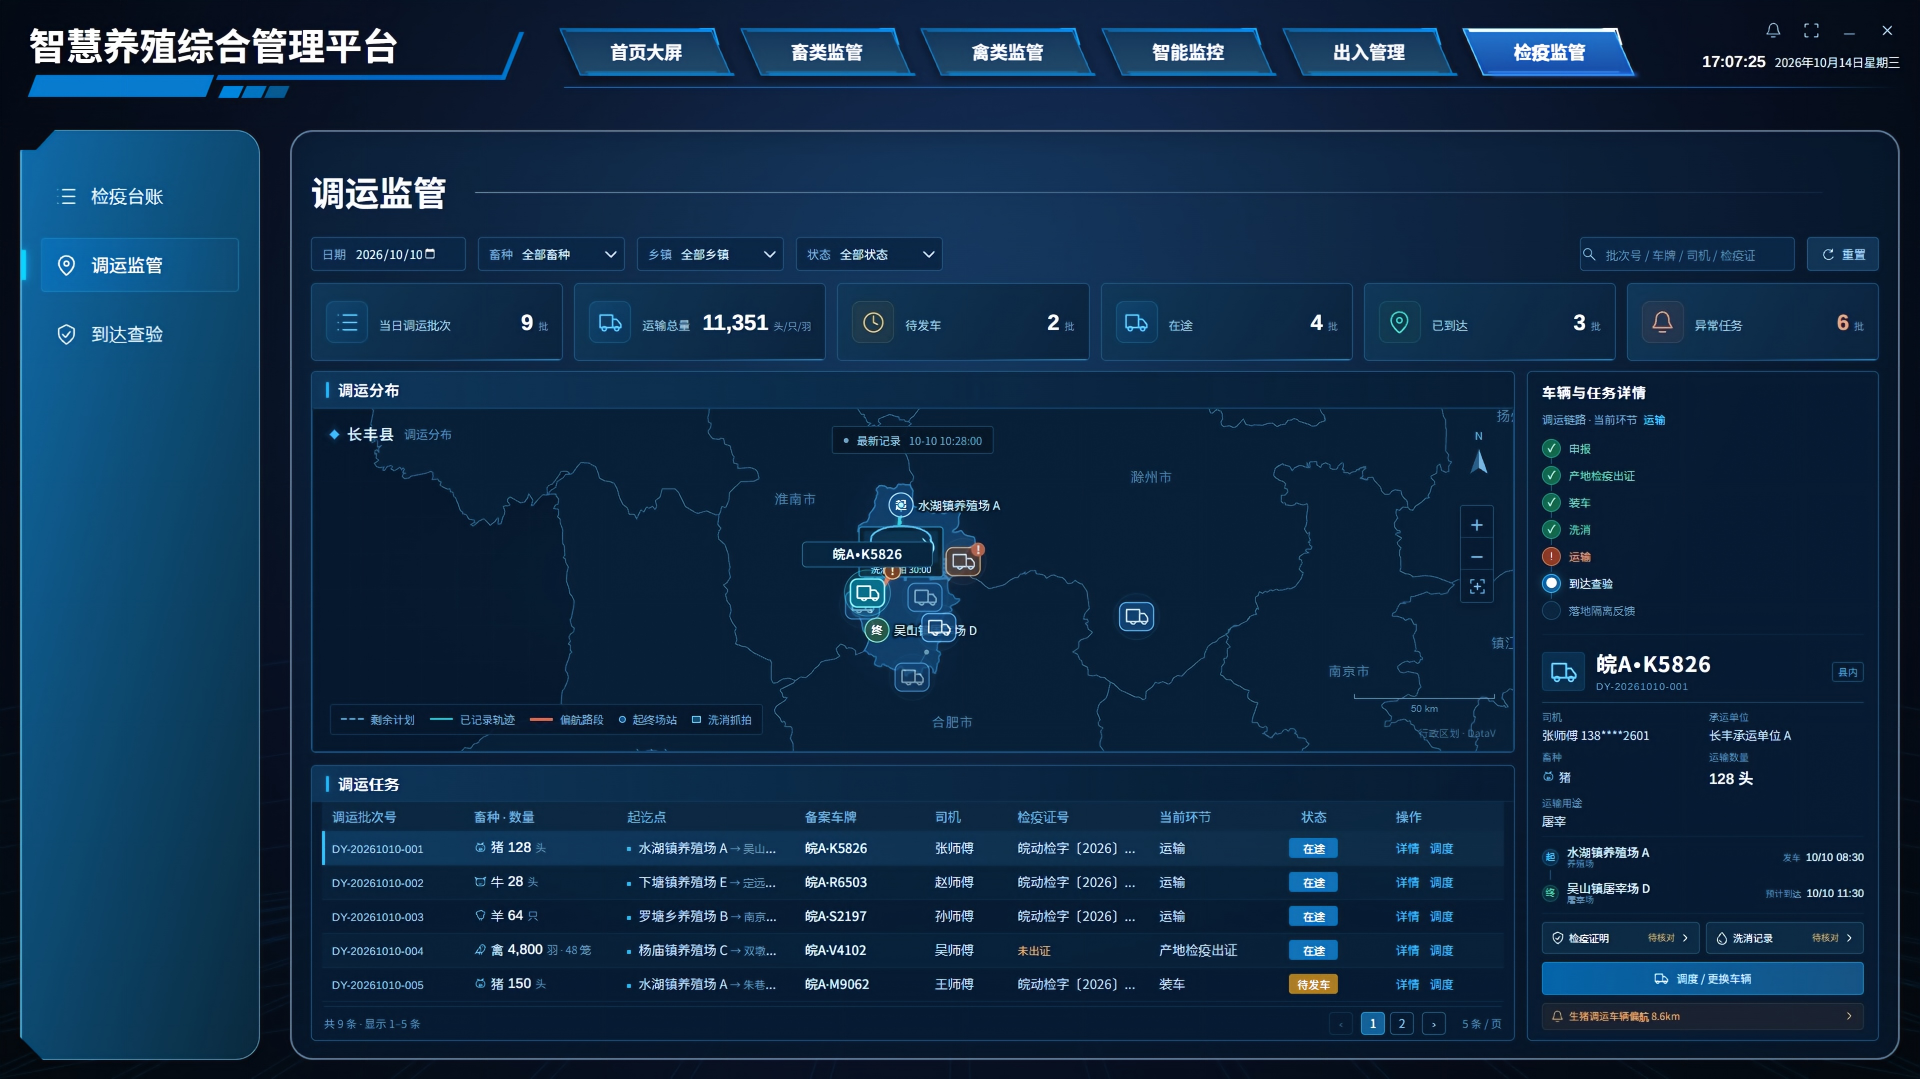Select the 到达查验 step radio
This screenshot has width=1920, height=1079.
(x=1551, y=583)
